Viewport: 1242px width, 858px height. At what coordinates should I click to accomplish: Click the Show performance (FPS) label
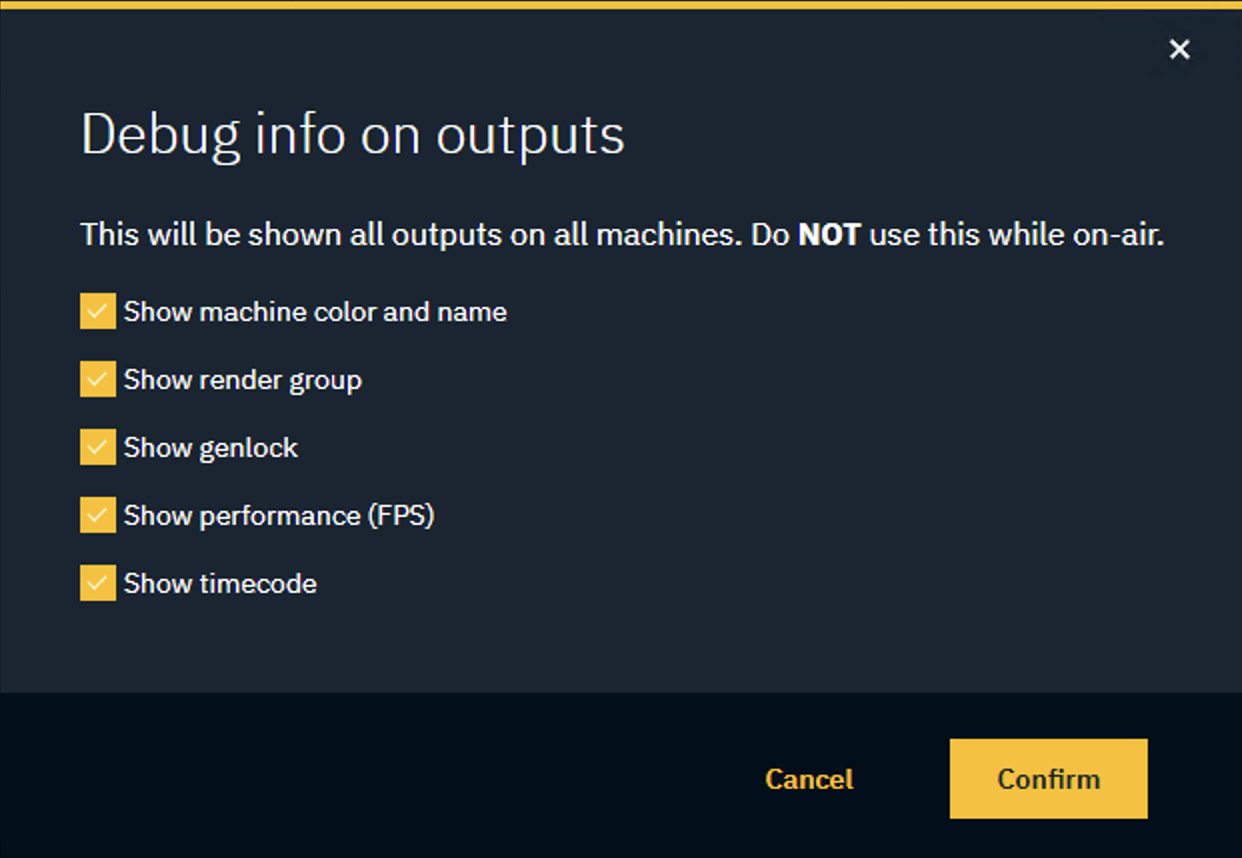point(280,515)
